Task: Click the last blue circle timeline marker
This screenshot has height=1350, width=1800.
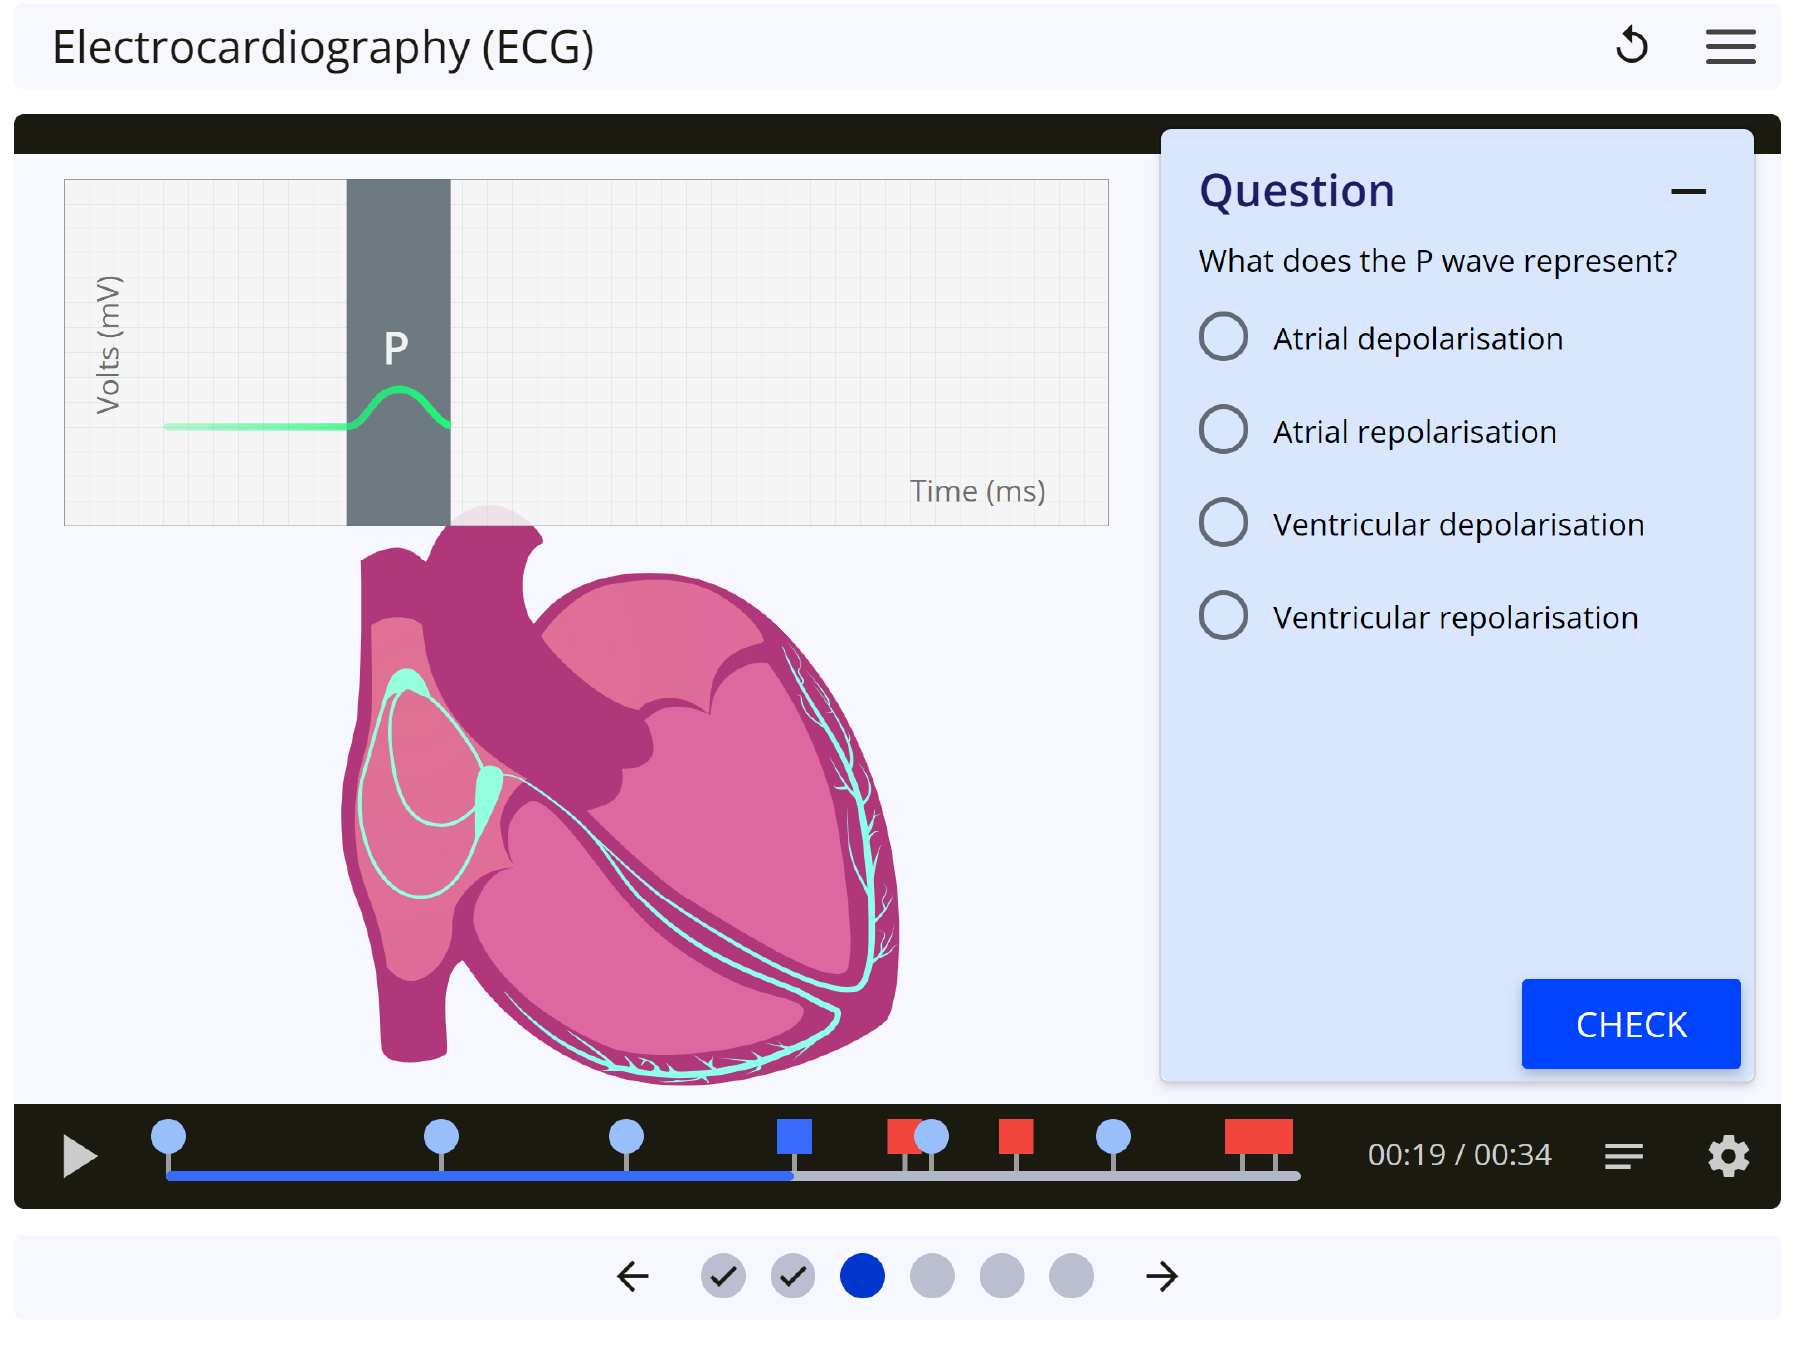Action: (1113, 1137)
